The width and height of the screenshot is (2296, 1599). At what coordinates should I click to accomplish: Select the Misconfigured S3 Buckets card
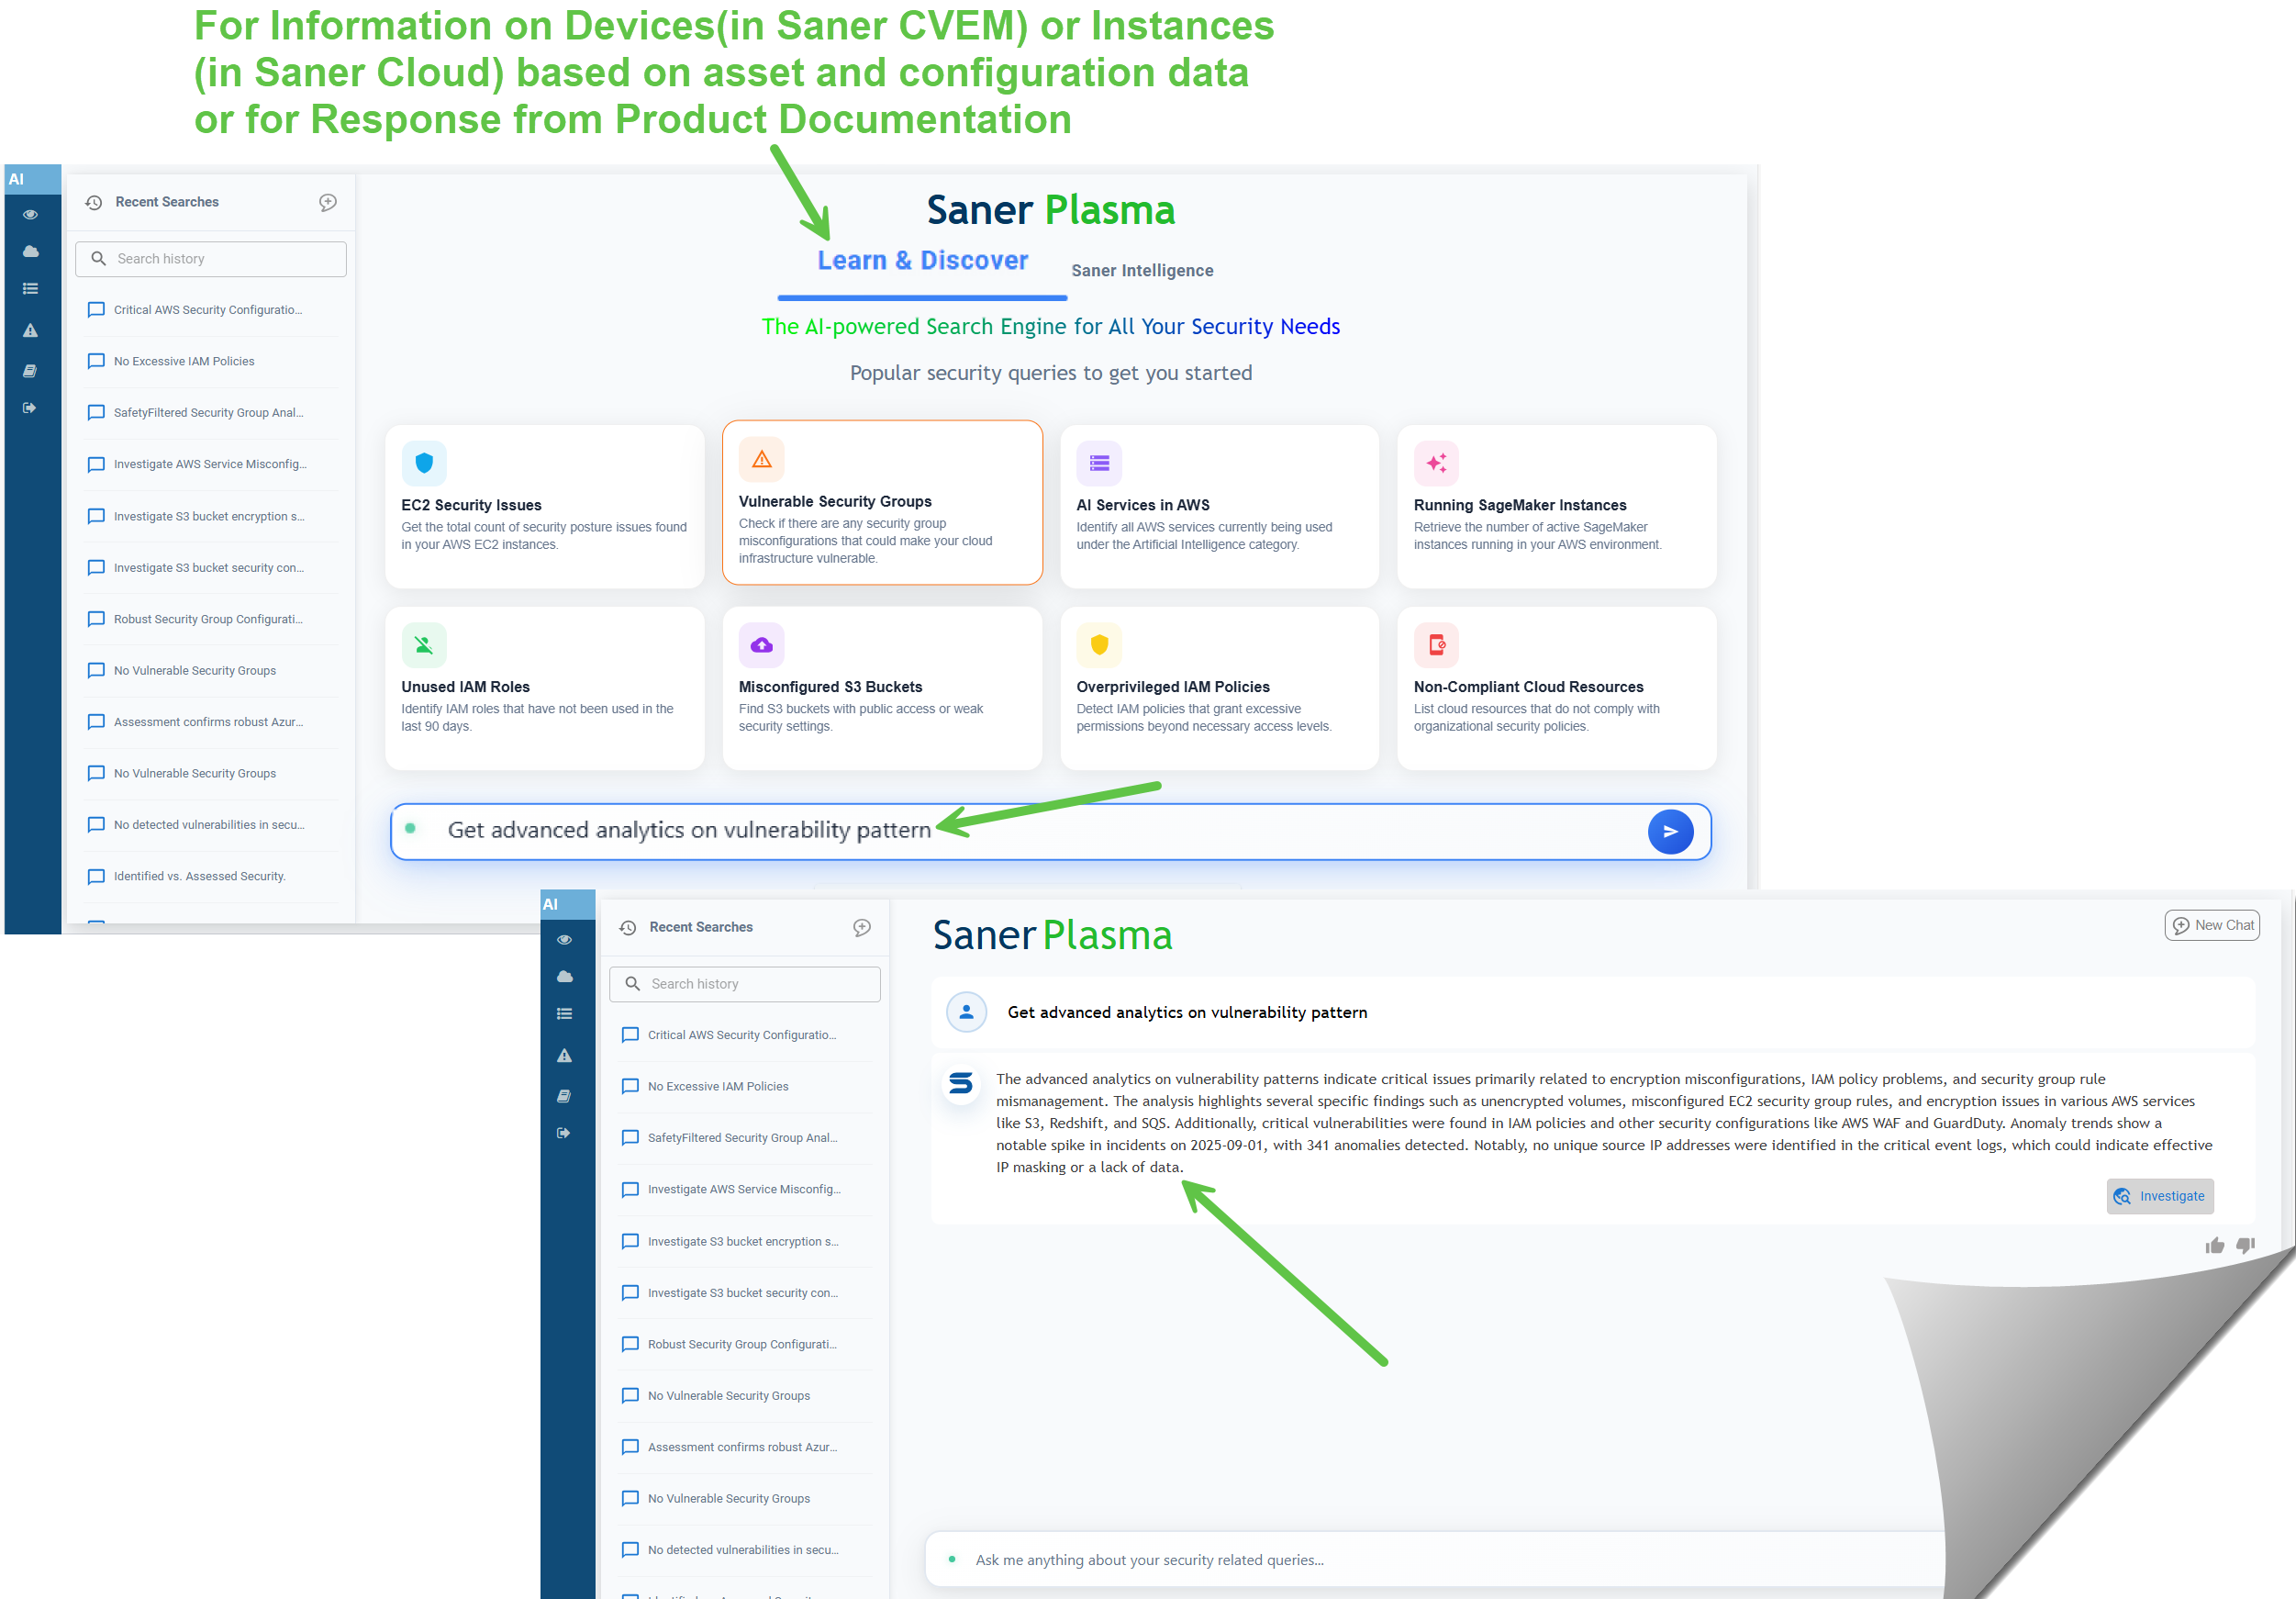pyautogui.click(x=882, y=688)
